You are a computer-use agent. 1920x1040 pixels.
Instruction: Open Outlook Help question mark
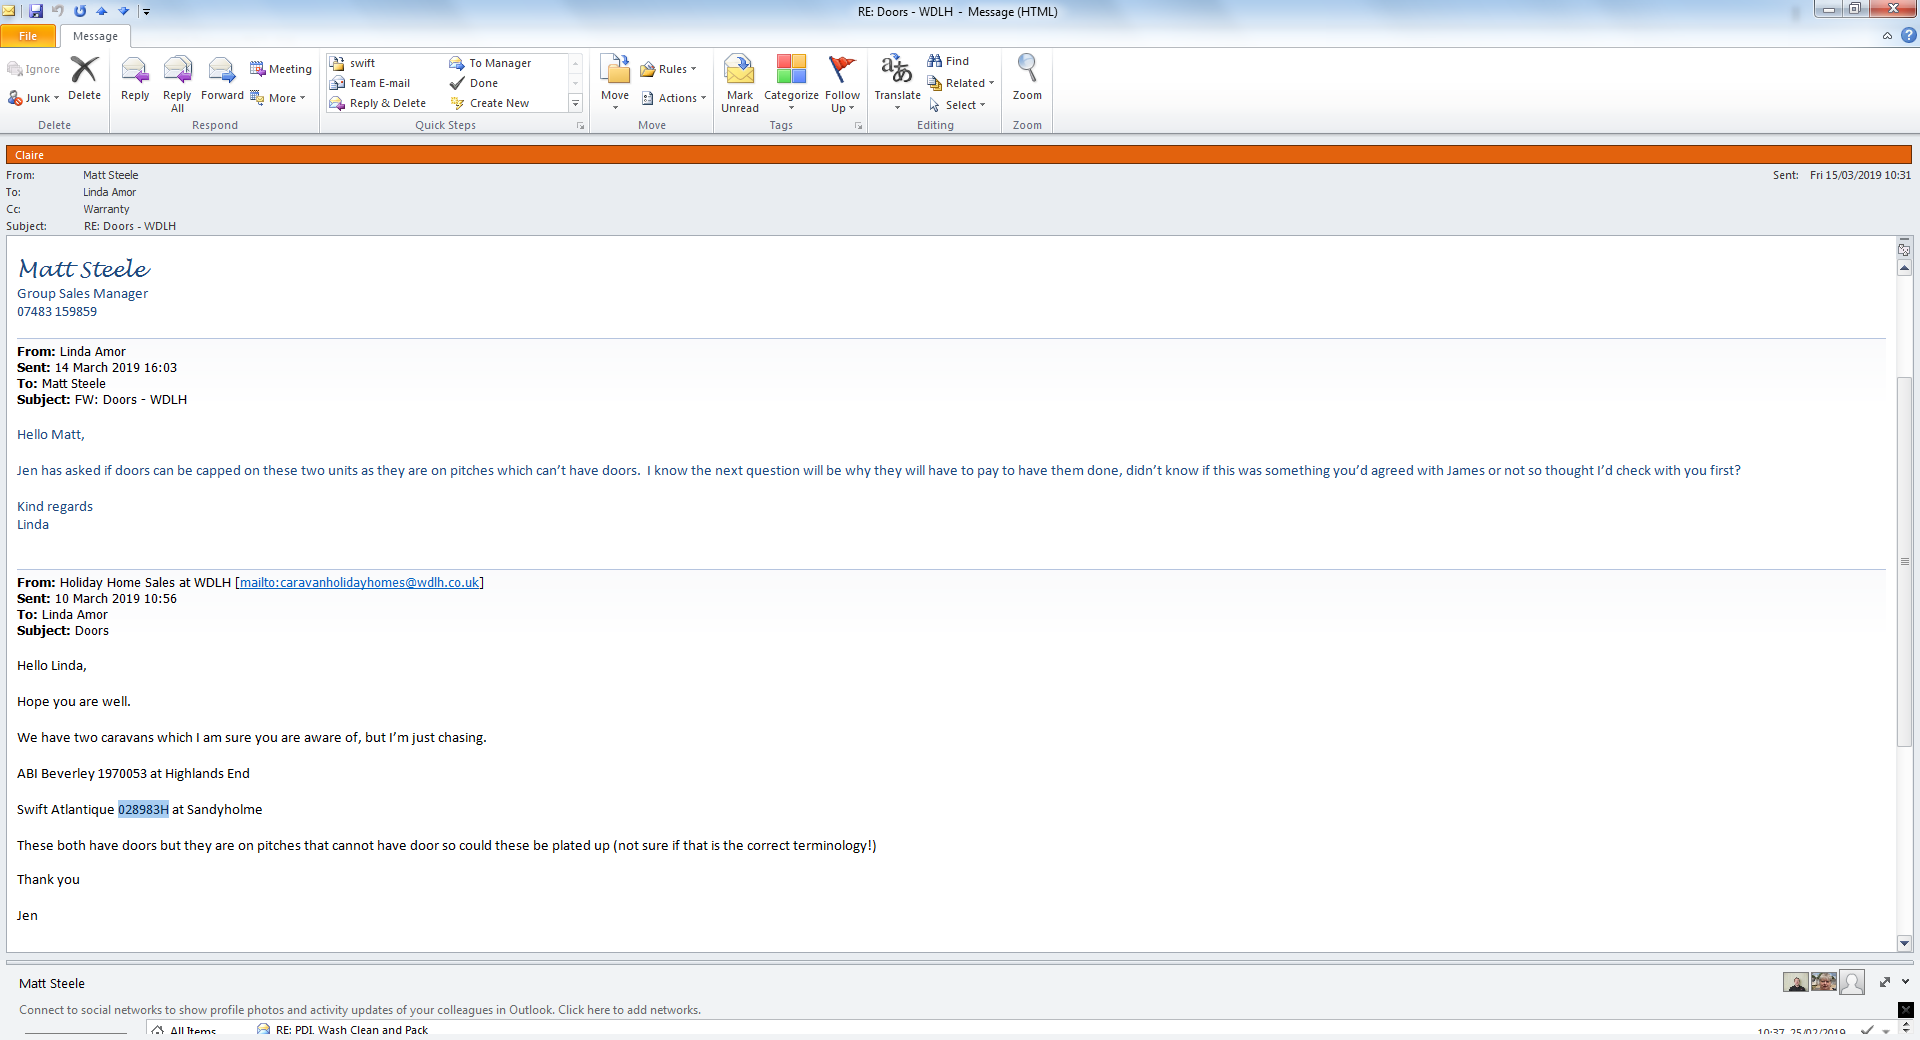point(1908,36)
